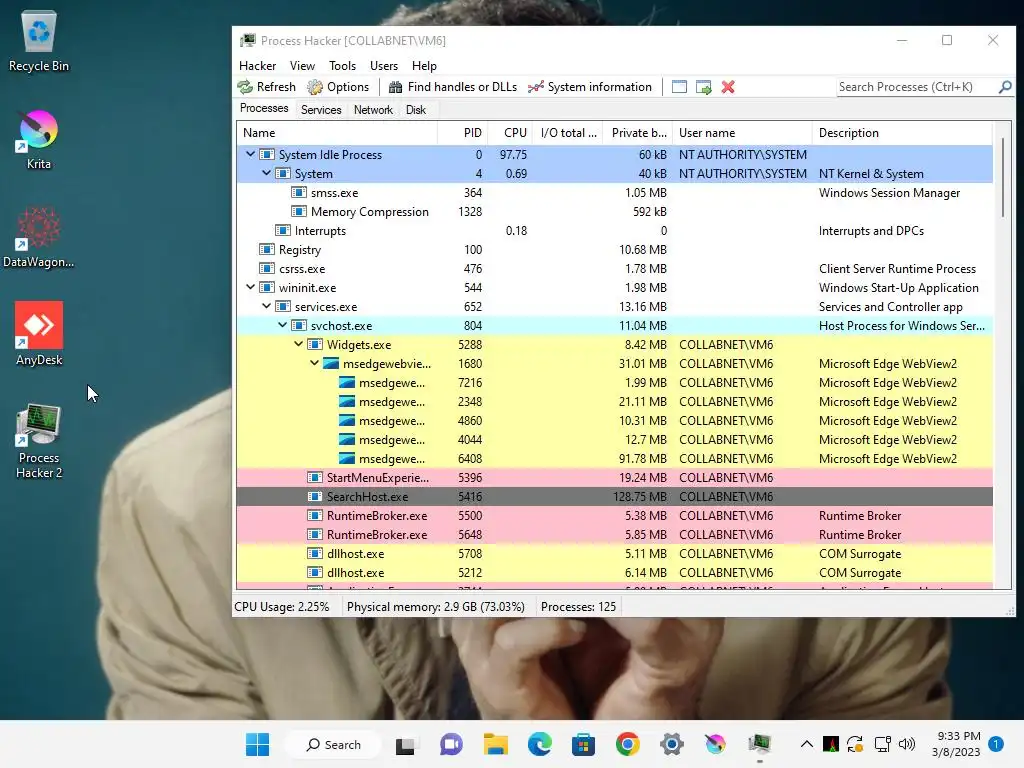This screenshot has height=768, width=1024.
Task: Select the Registry process
Action: 615,249
